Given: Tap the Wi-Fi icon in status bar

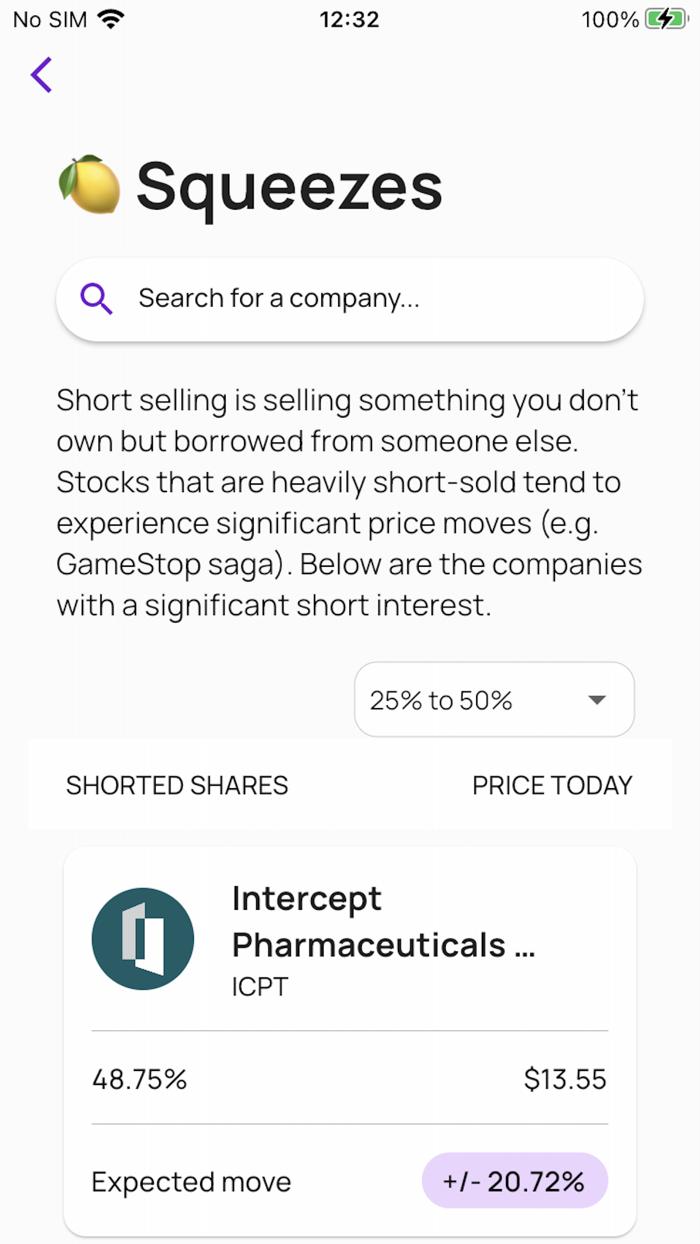Looking at the screenshot, I should click(x=110, y=17).
